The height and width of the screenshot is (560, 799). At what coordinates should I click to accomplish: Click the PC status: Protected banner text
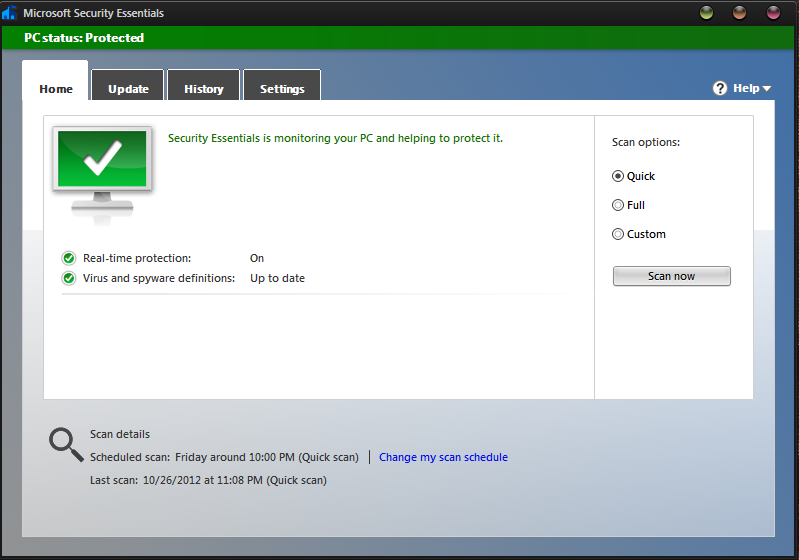(84, 38)
